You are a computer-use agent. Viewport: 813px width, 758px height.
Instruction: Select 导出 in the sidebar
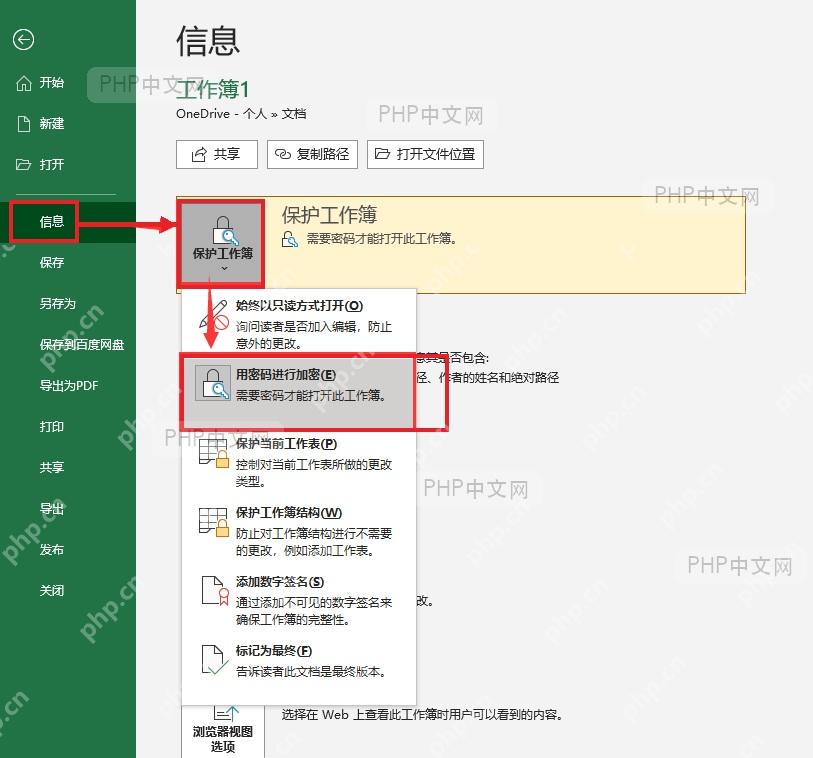coord(68,509)
